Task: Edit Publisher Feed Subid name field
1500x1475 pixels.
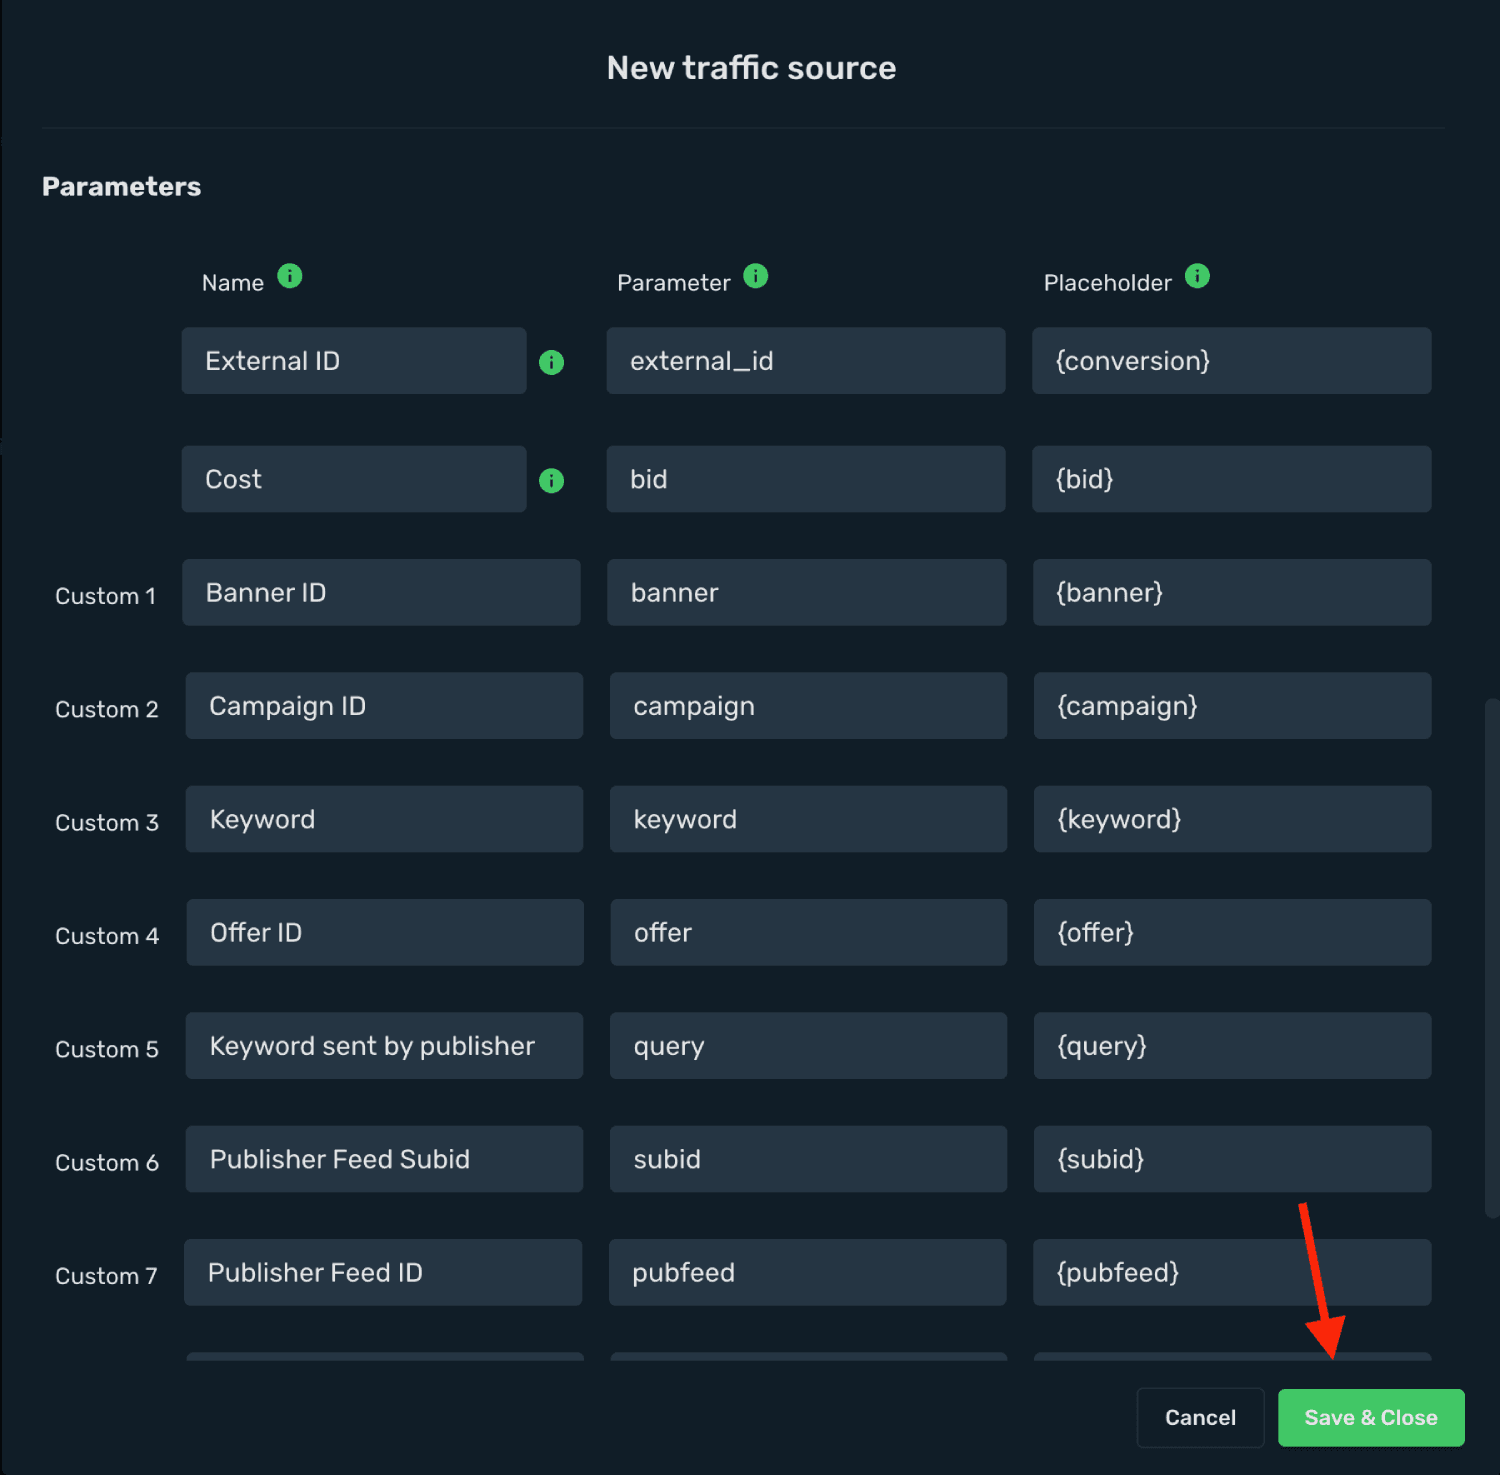Action: coord(384,1159)
